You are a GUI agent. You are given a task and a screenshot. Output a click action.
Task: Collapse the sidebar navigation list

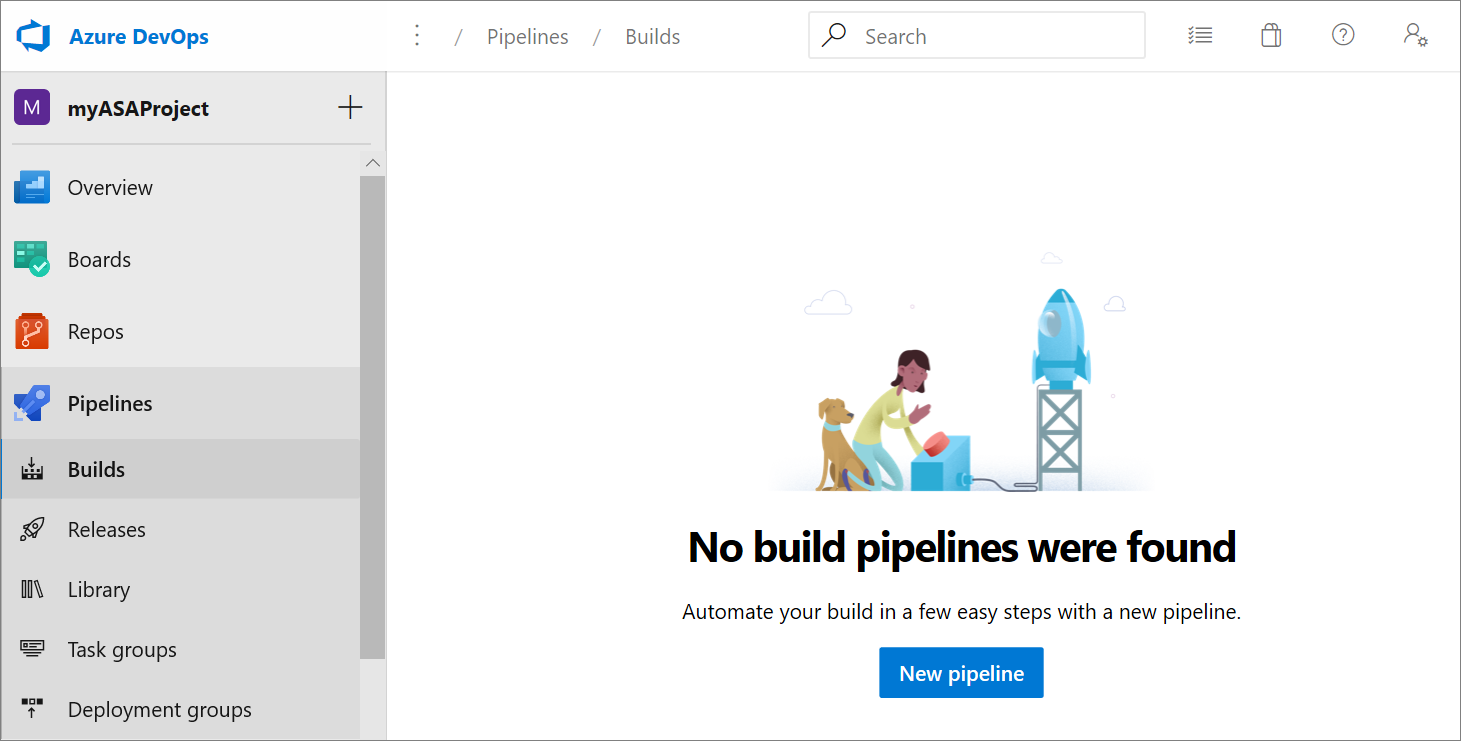[372, 162]
